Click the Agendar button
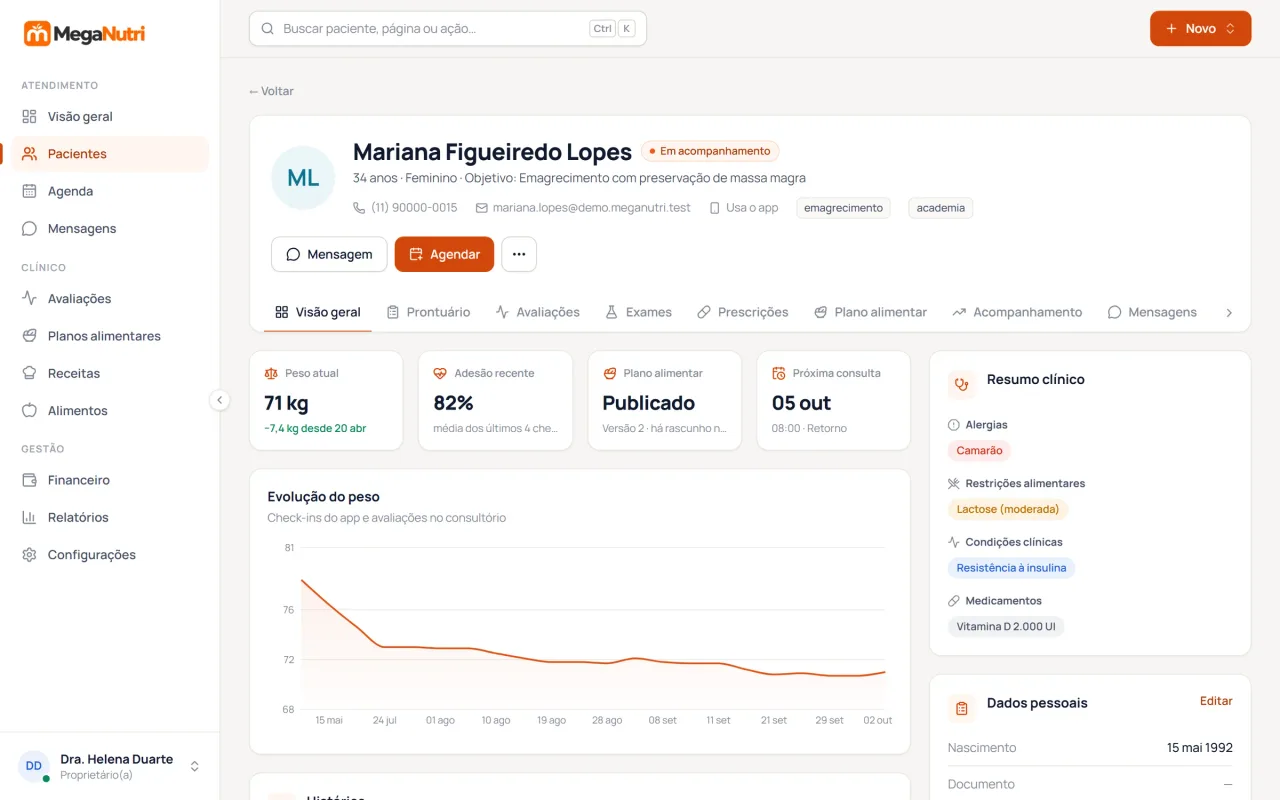 coord(444,254)
